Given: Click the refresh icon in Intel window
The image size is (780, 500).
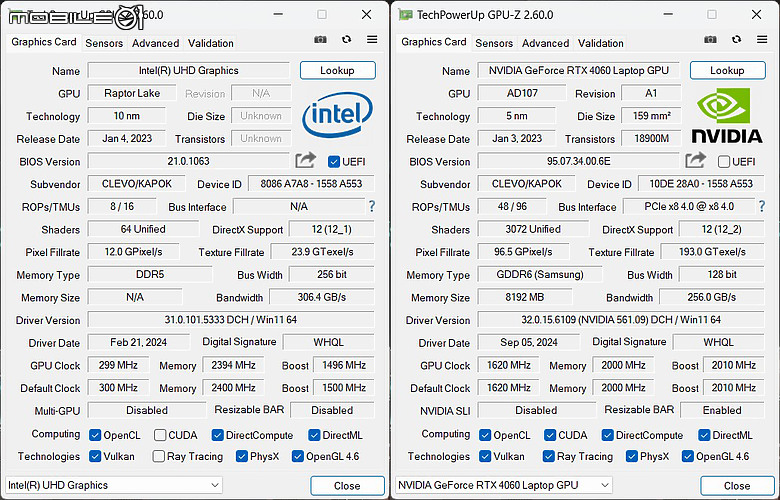Looking at the screenshot, I should point(347,39).
